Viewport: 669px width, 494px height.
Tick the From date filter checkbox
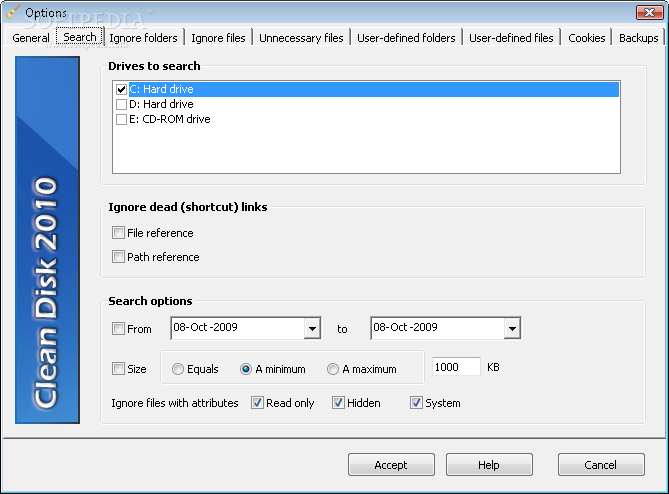tap(118, 328)
